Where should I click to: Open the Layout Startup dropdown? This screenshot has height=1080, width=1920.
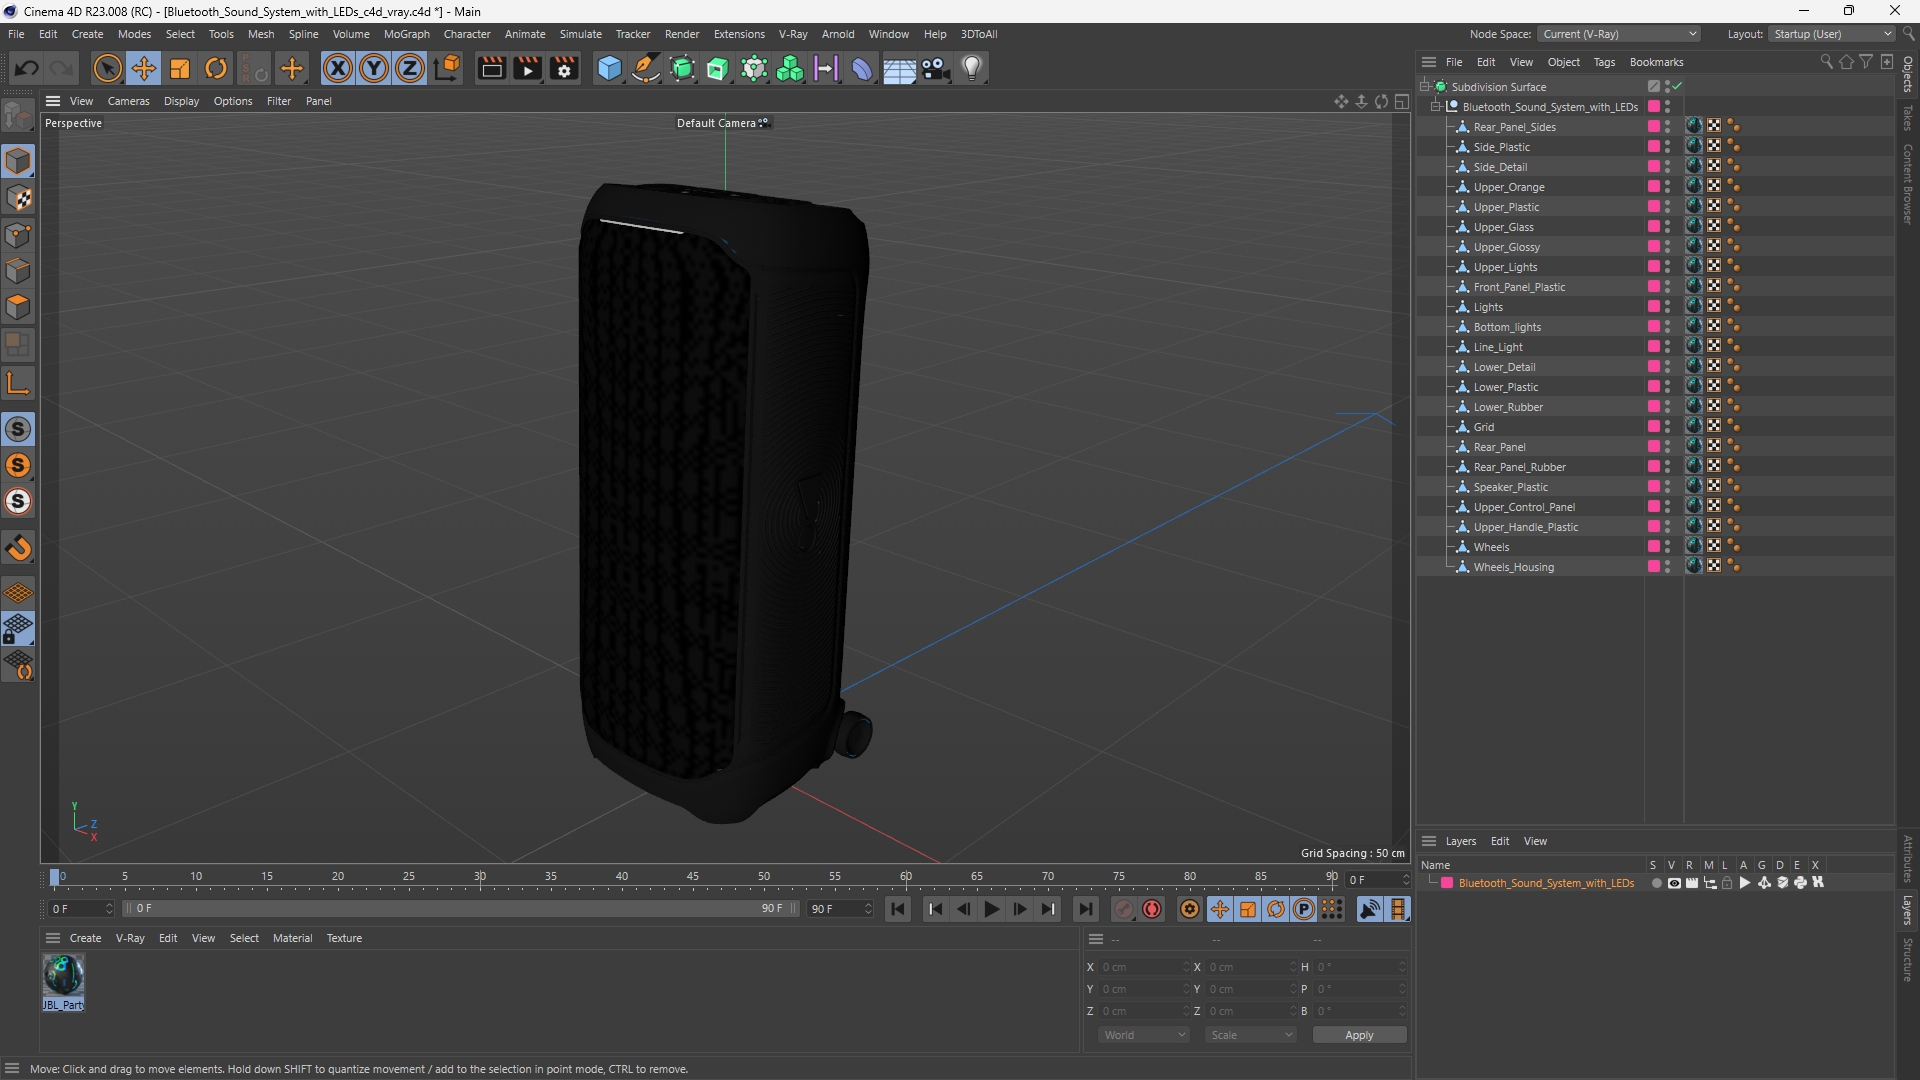coord(1832,34)
